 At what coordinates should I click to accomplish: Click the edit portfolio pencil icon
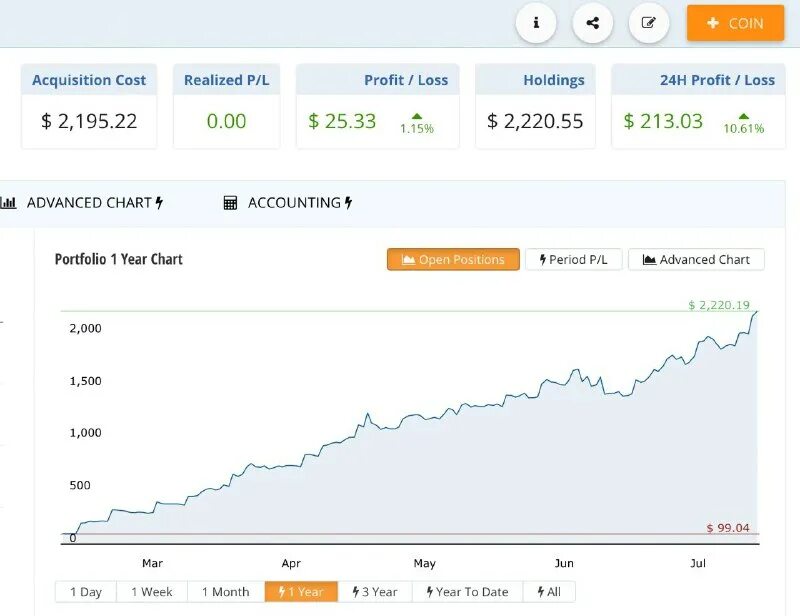pos(649,23)
